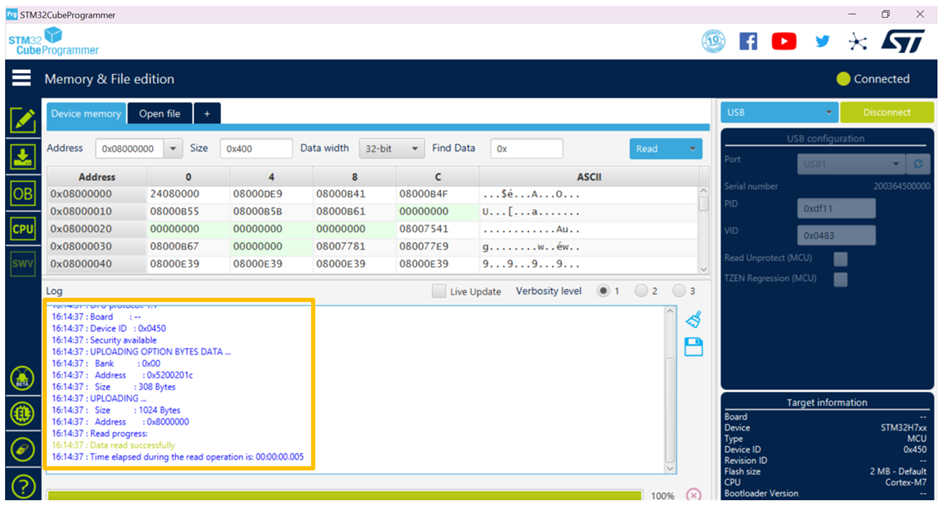This screenshot has height=507, width=940.
Task: Click log line Data read successfully
Action: click(x=113, y=445)
